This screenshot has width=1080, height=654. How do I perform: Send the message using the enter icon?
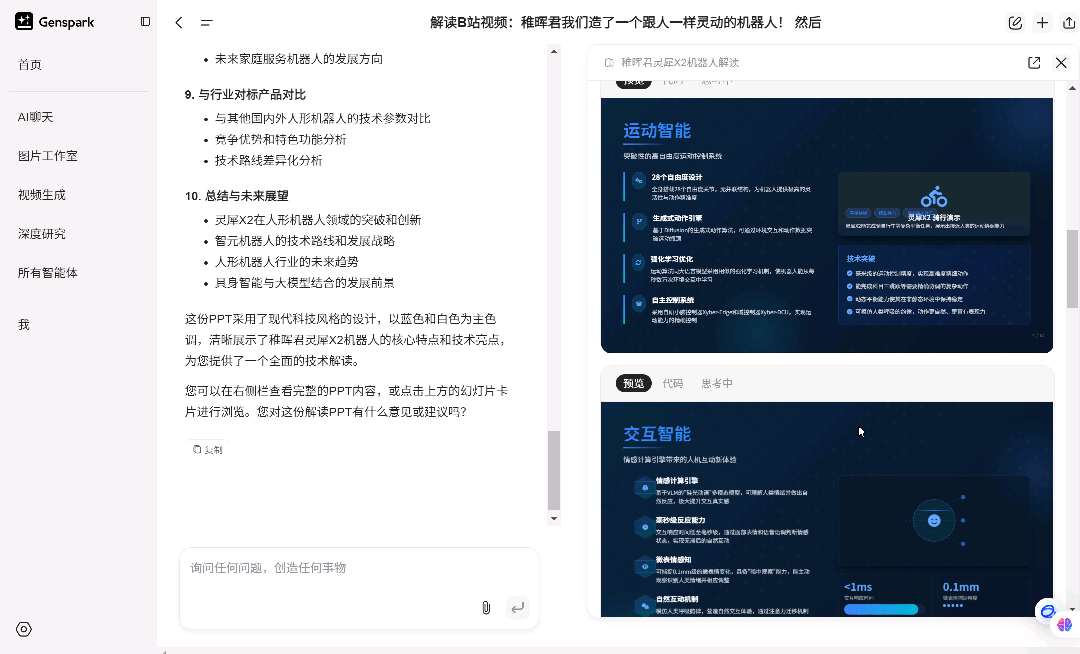(x=518, y=608)
